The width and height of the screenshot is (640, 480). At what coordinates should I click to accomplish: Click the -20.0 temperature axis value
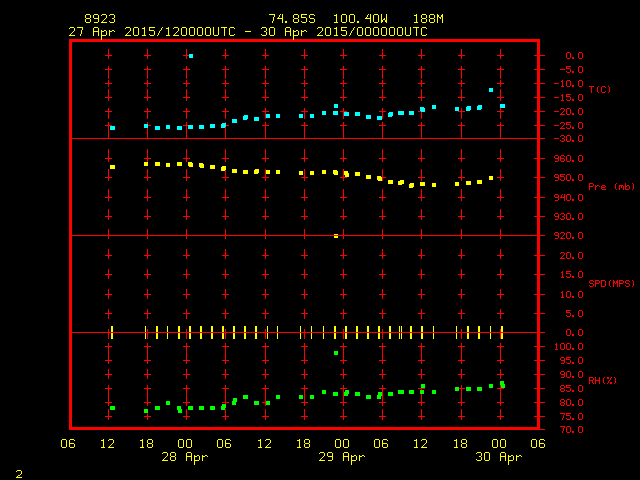[569, 111]
